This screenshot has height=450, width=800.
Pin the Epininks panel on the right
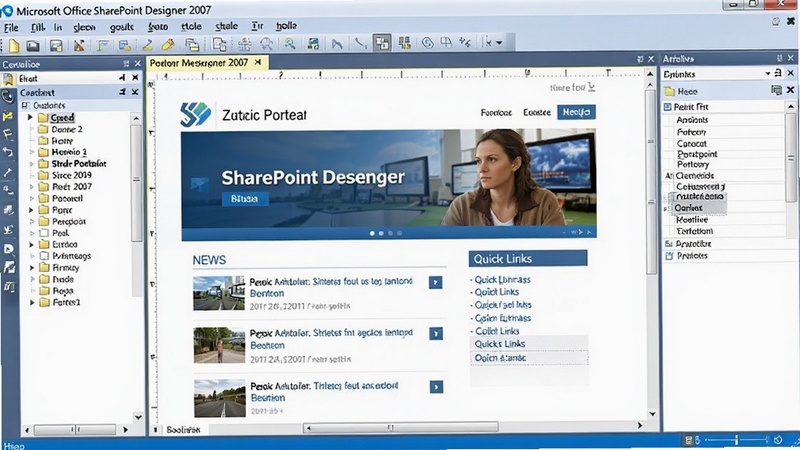778,73
